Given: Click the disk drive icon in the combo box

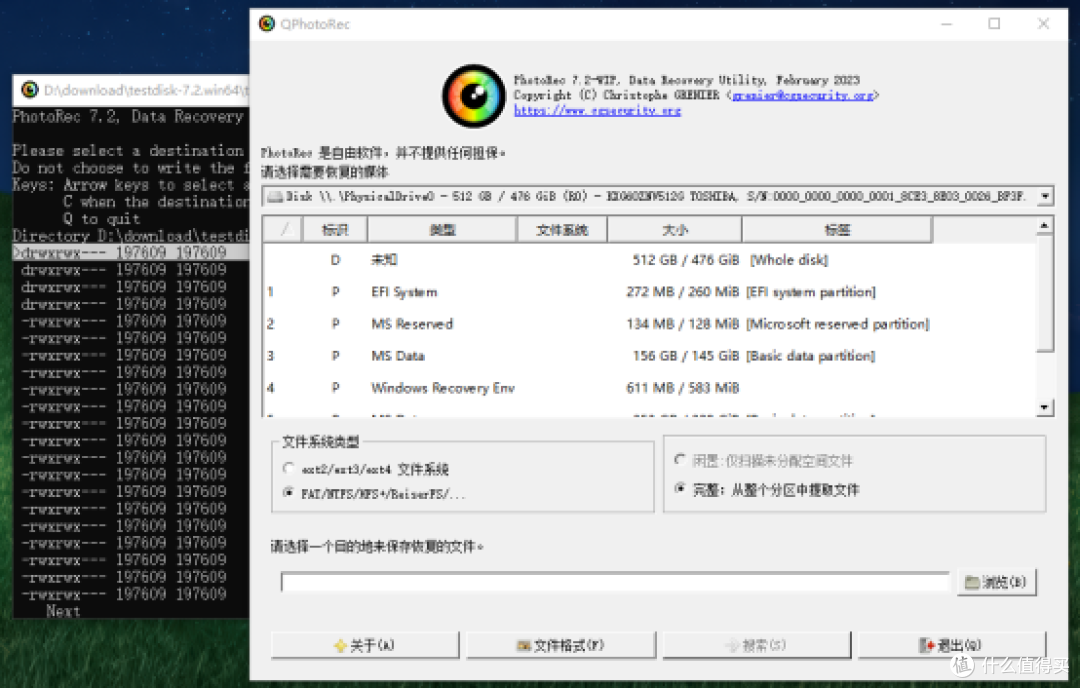Looking at the screenshot, I should 275,197.
